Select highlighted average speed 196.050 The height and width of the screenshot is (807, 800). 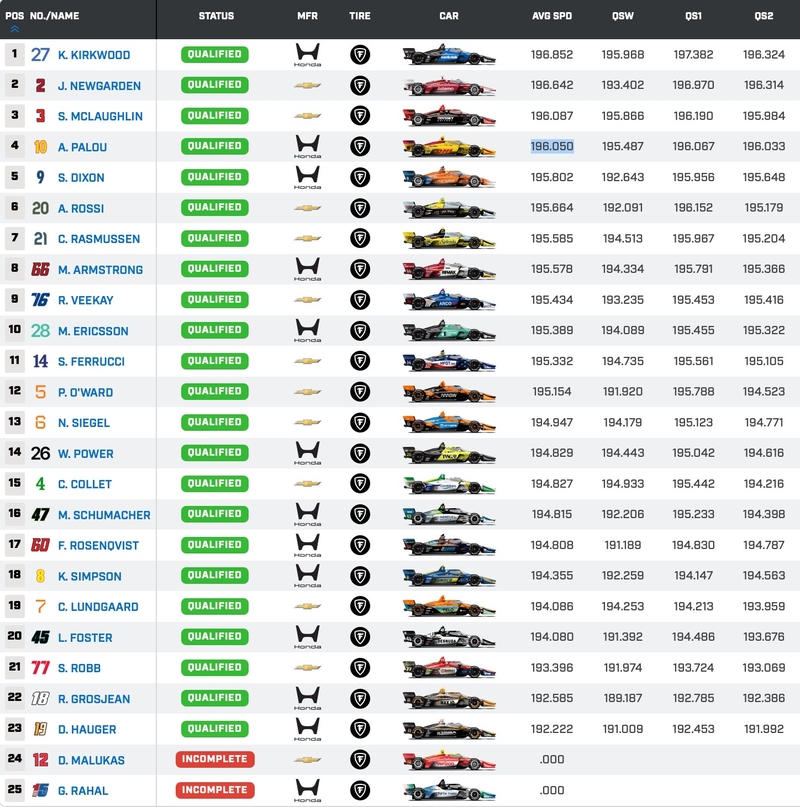point(552,147)
